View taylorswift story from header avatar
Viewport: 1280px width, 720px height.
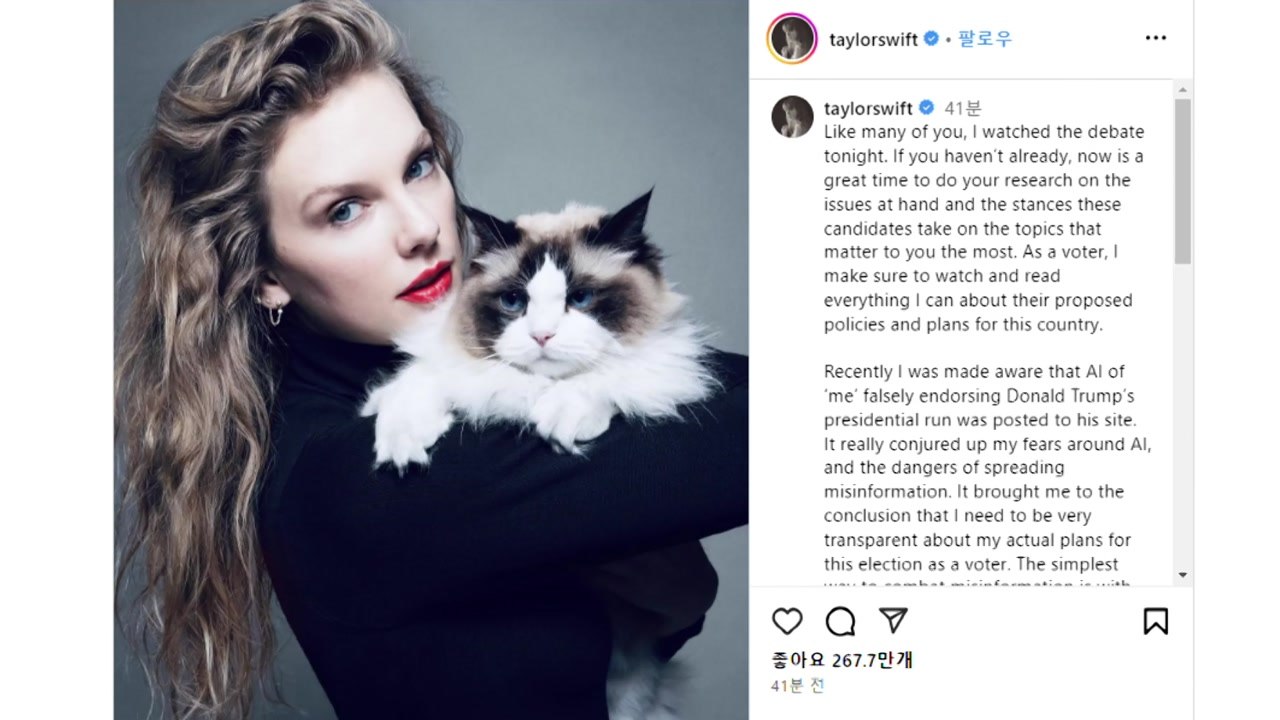coord(792,38)
